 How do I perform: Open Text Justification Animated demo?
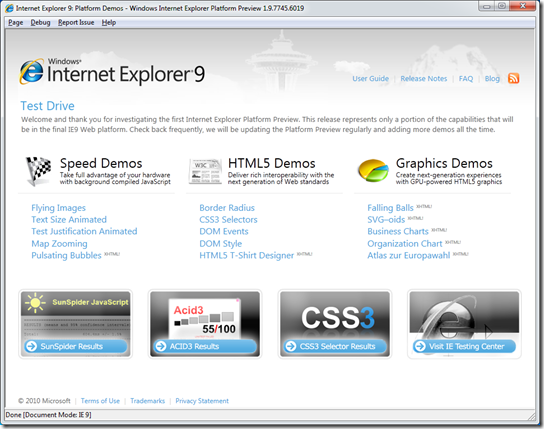pos(84,231)
